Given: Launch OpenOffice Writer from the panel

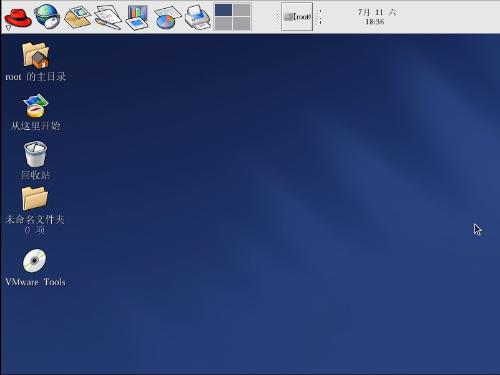Looking at the screenshot, I should click(108, 17).
